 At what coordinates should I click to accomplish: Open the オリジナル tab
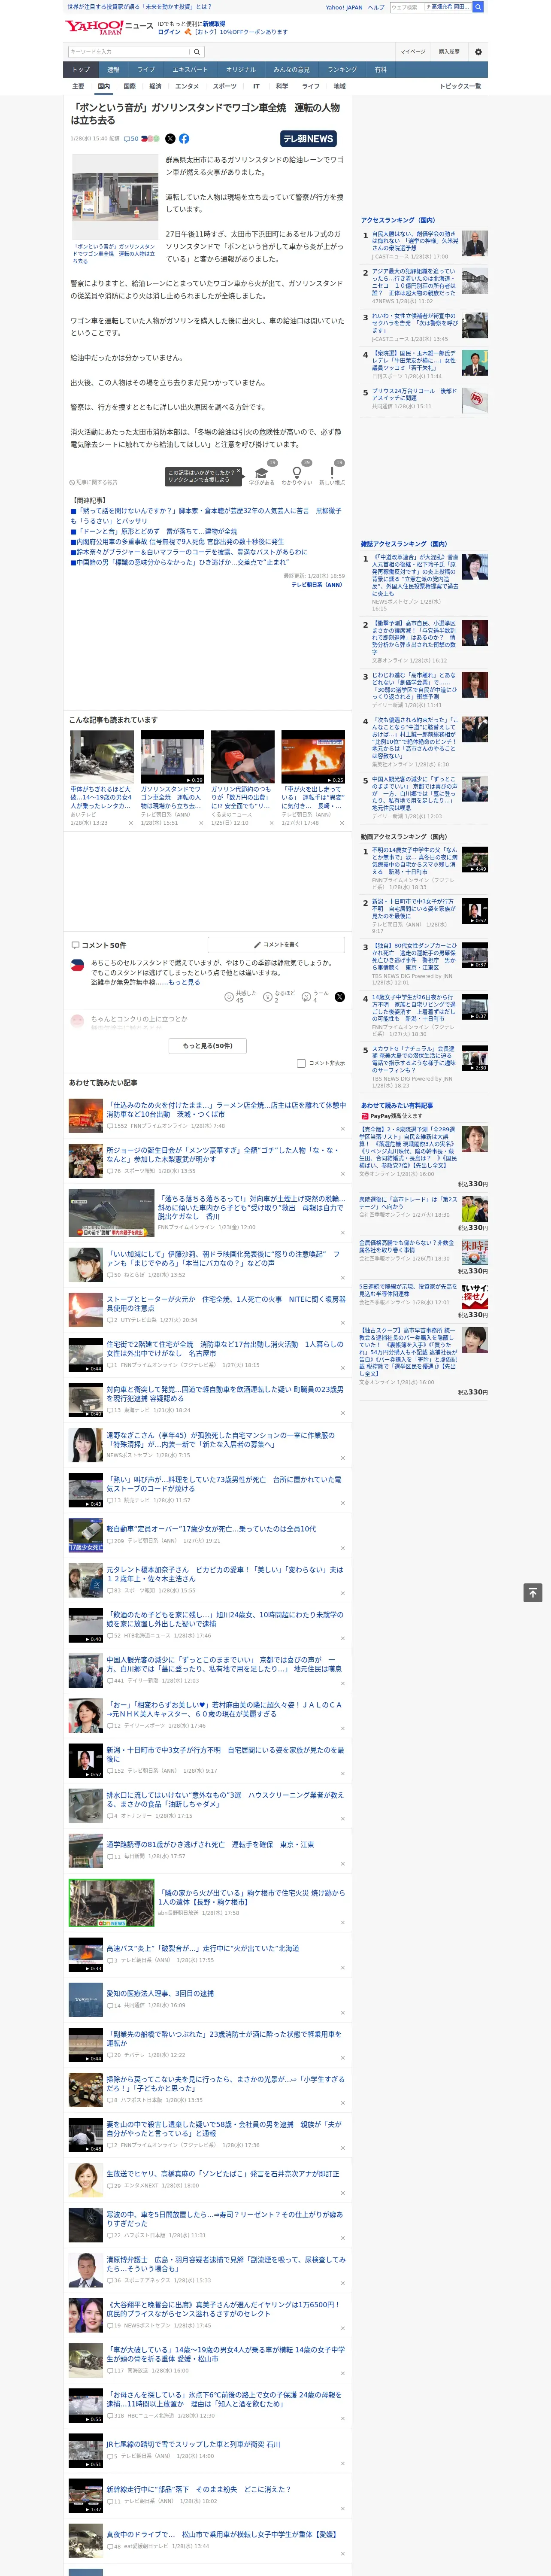point(241,70)
